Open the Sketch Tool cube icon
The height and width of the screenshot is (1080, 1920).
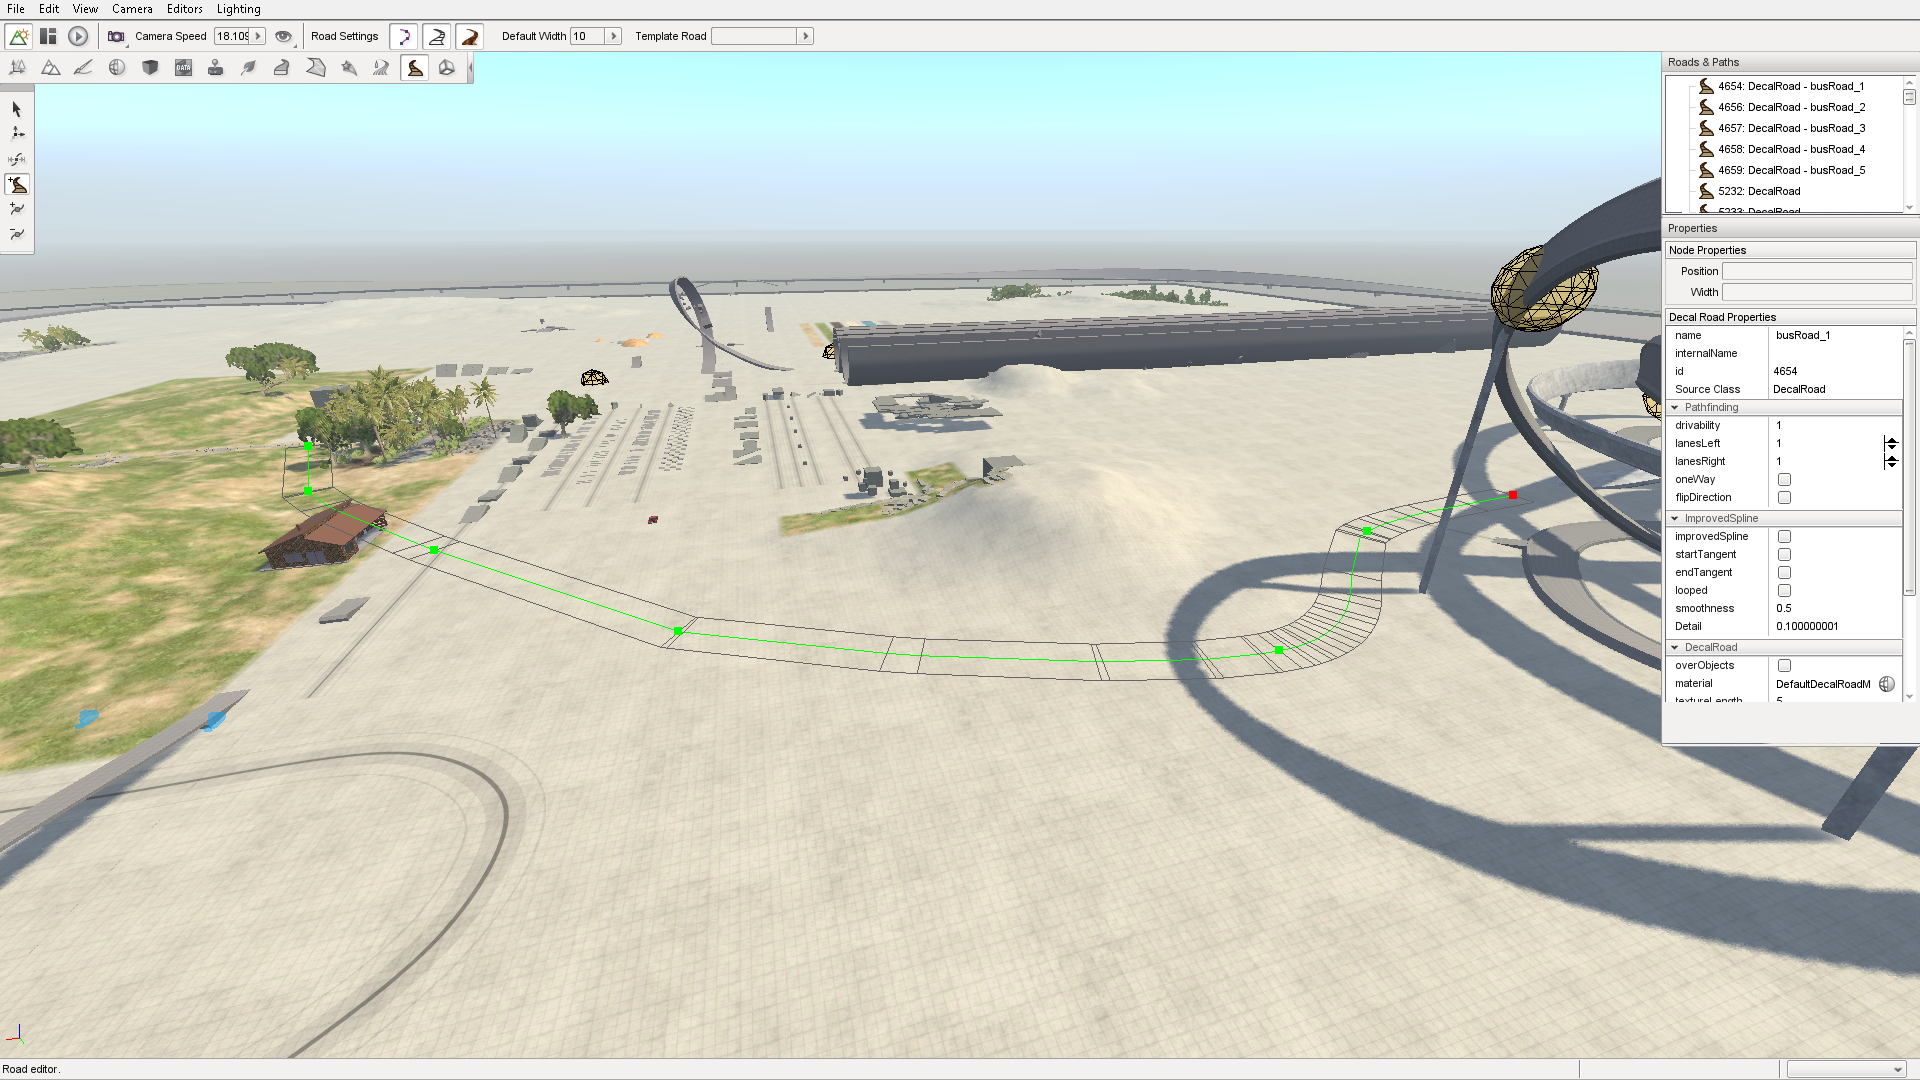[150, 68]
